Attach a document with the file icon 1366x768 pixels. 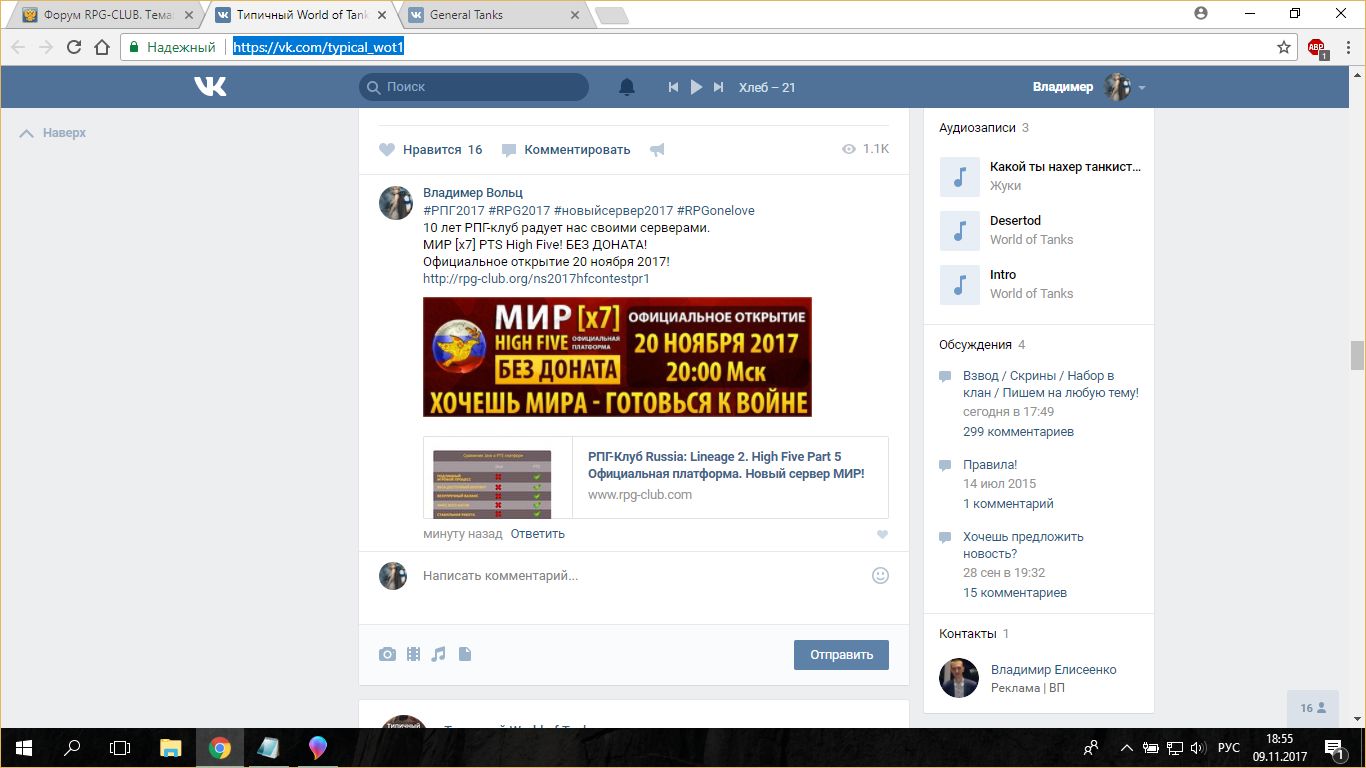click(x=464, y=654)
